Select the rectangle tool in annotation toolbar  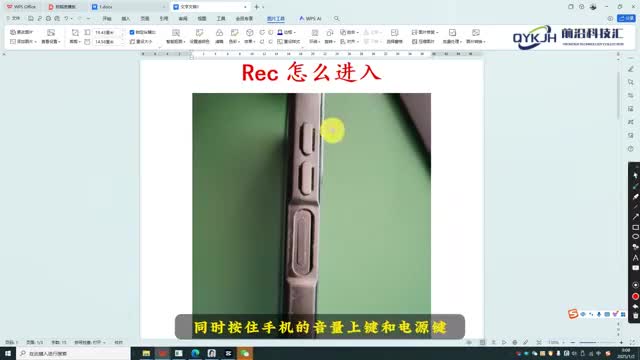pyautogui.click(x=636, y=227)
